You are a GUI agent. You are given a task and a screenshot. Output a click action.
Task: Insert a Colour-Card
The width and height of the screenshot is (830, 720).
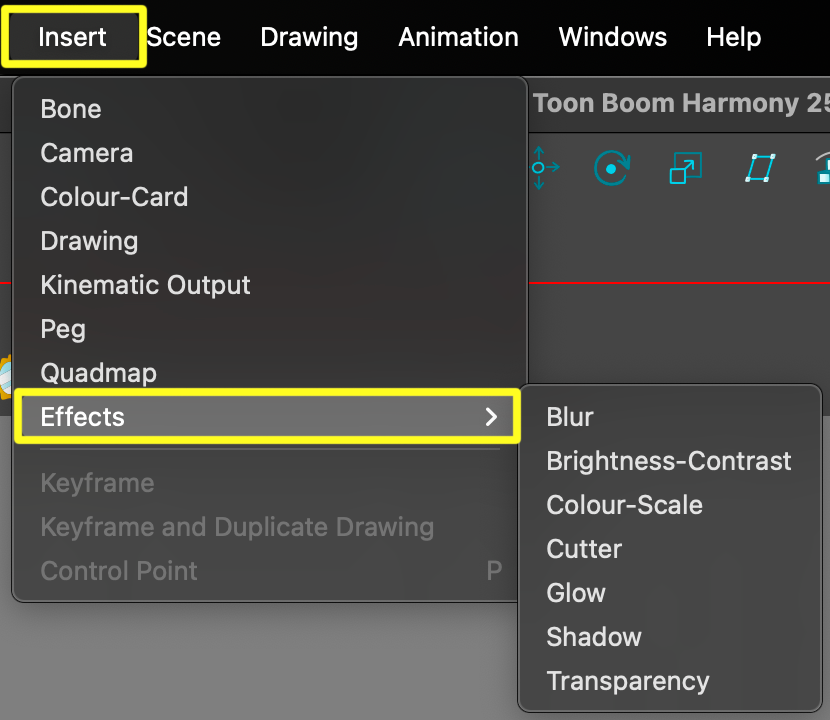113,196
